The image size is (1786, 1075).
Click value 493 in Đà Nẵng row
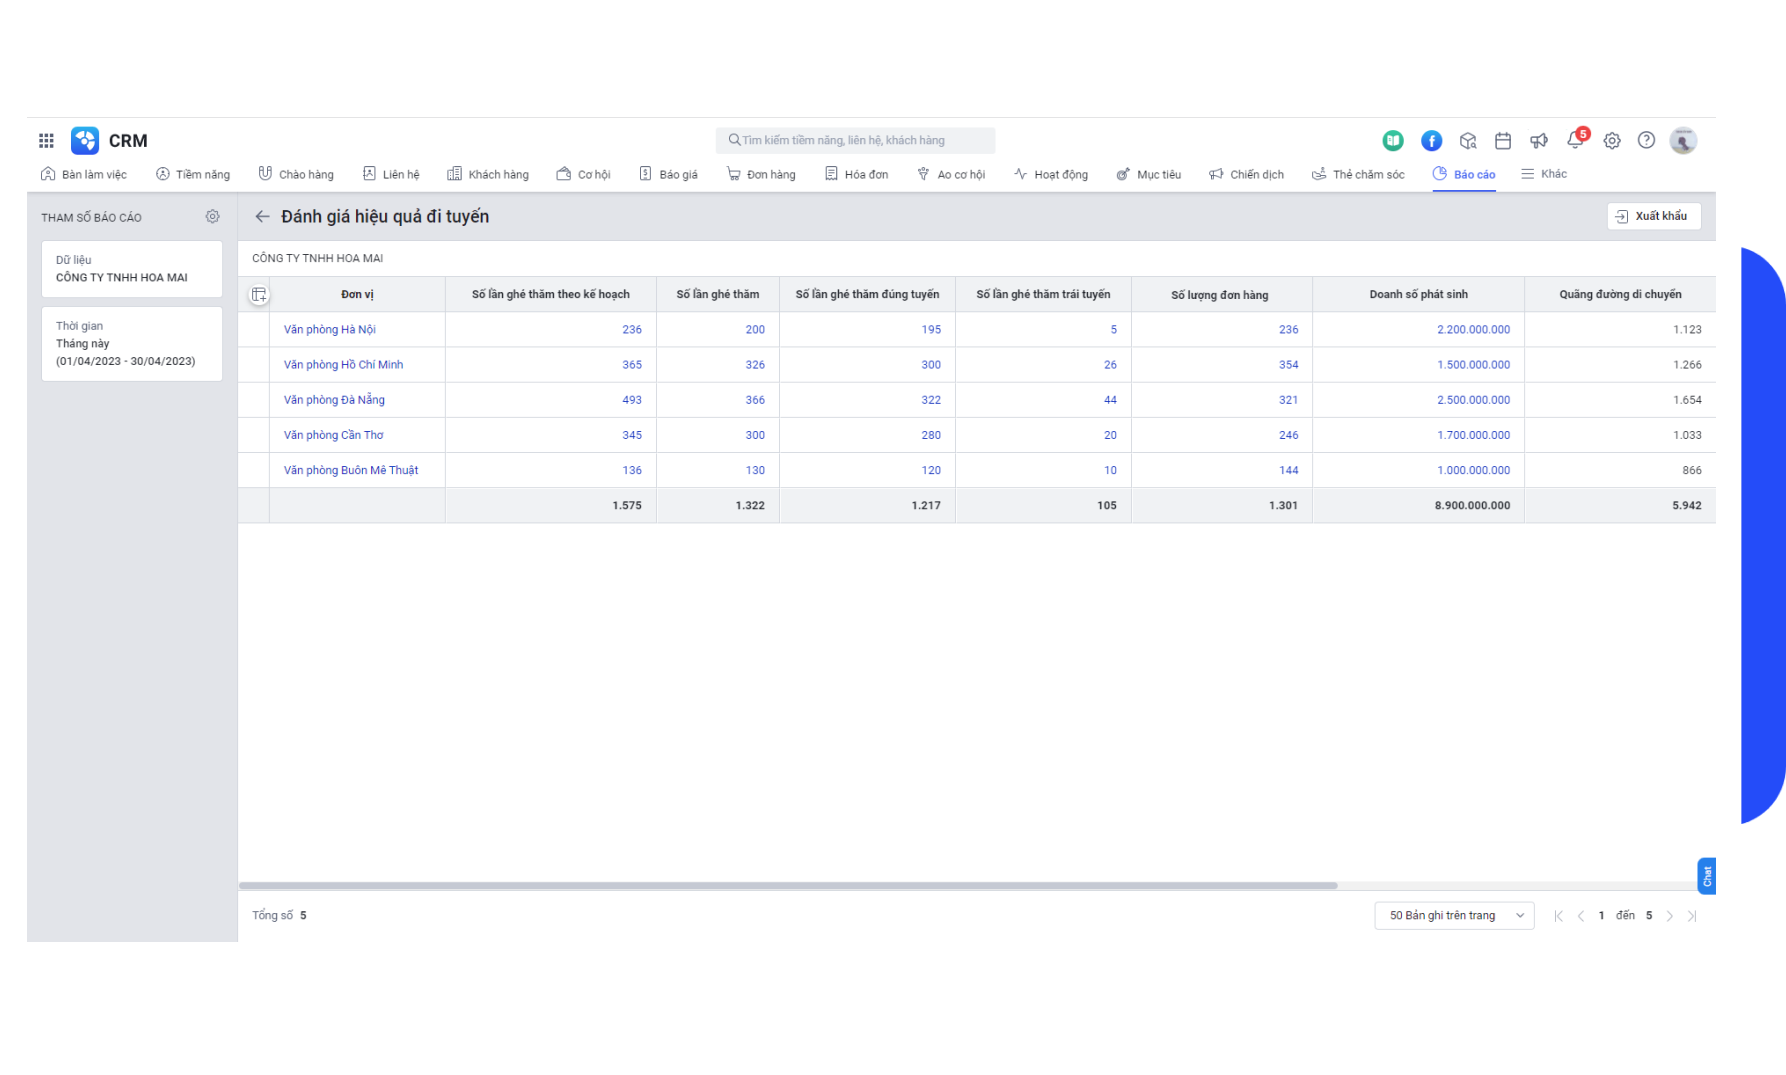pos(632,400)
